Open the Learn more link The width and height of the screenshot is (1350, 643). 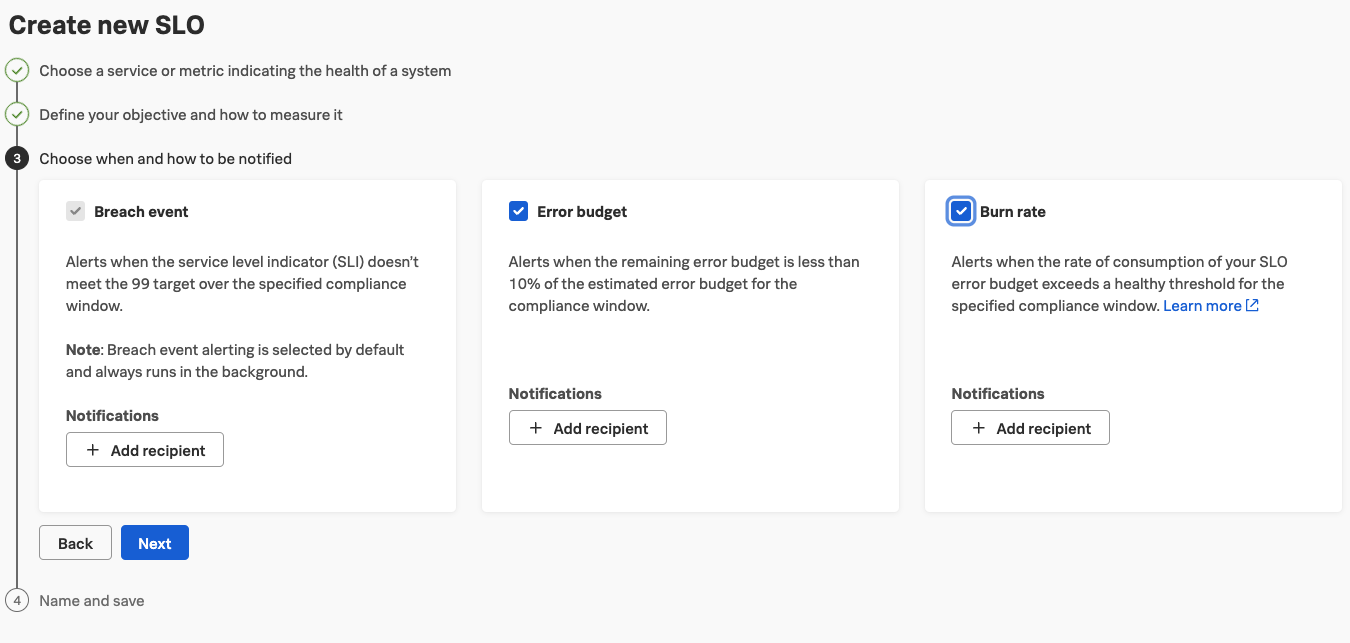[1202, 306]
